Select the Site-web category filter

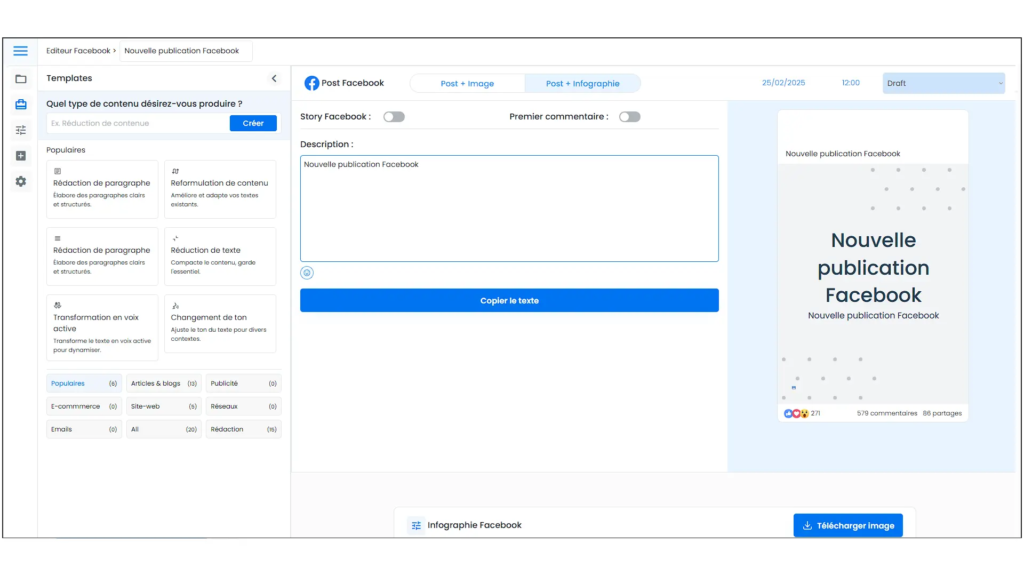tap(163, 406)
